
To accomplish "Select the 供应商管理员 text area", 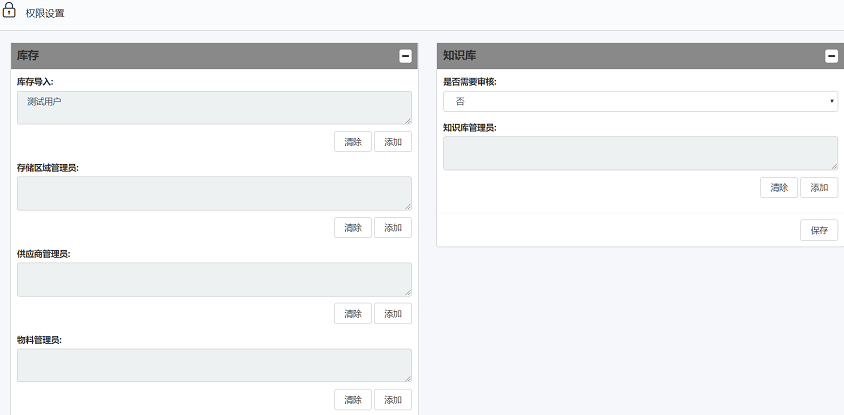I will pyautogui.click(x=214, y=280).
